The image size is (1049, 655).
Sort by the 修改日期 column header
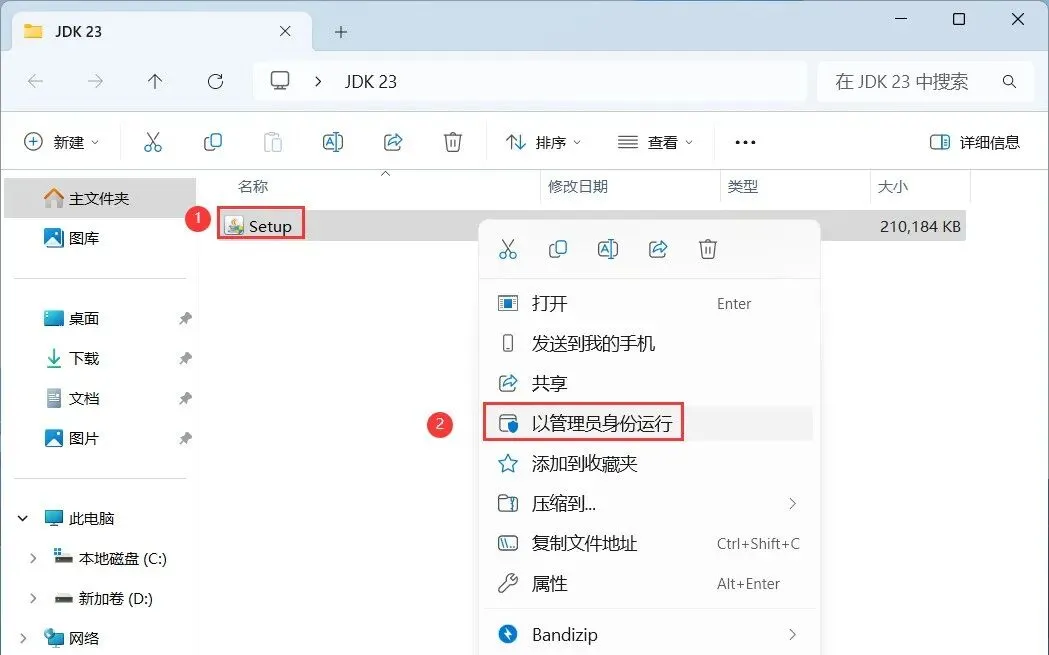578,187
